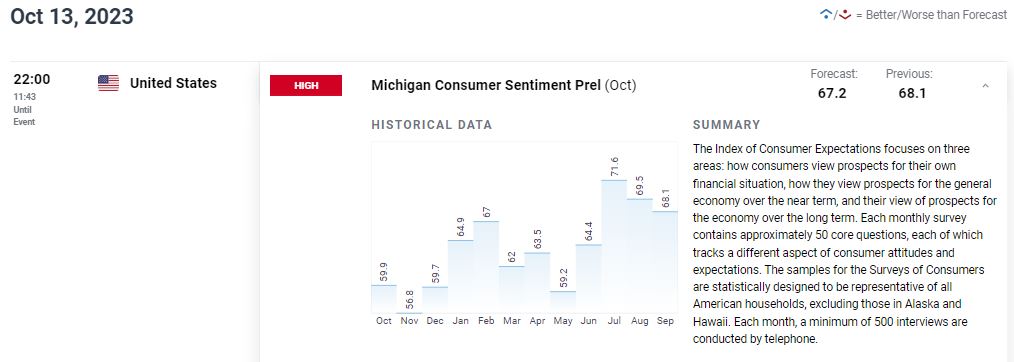Click the Previous value 68.1
This screenshot has height=362, width=1014.
tap(912, 94)
